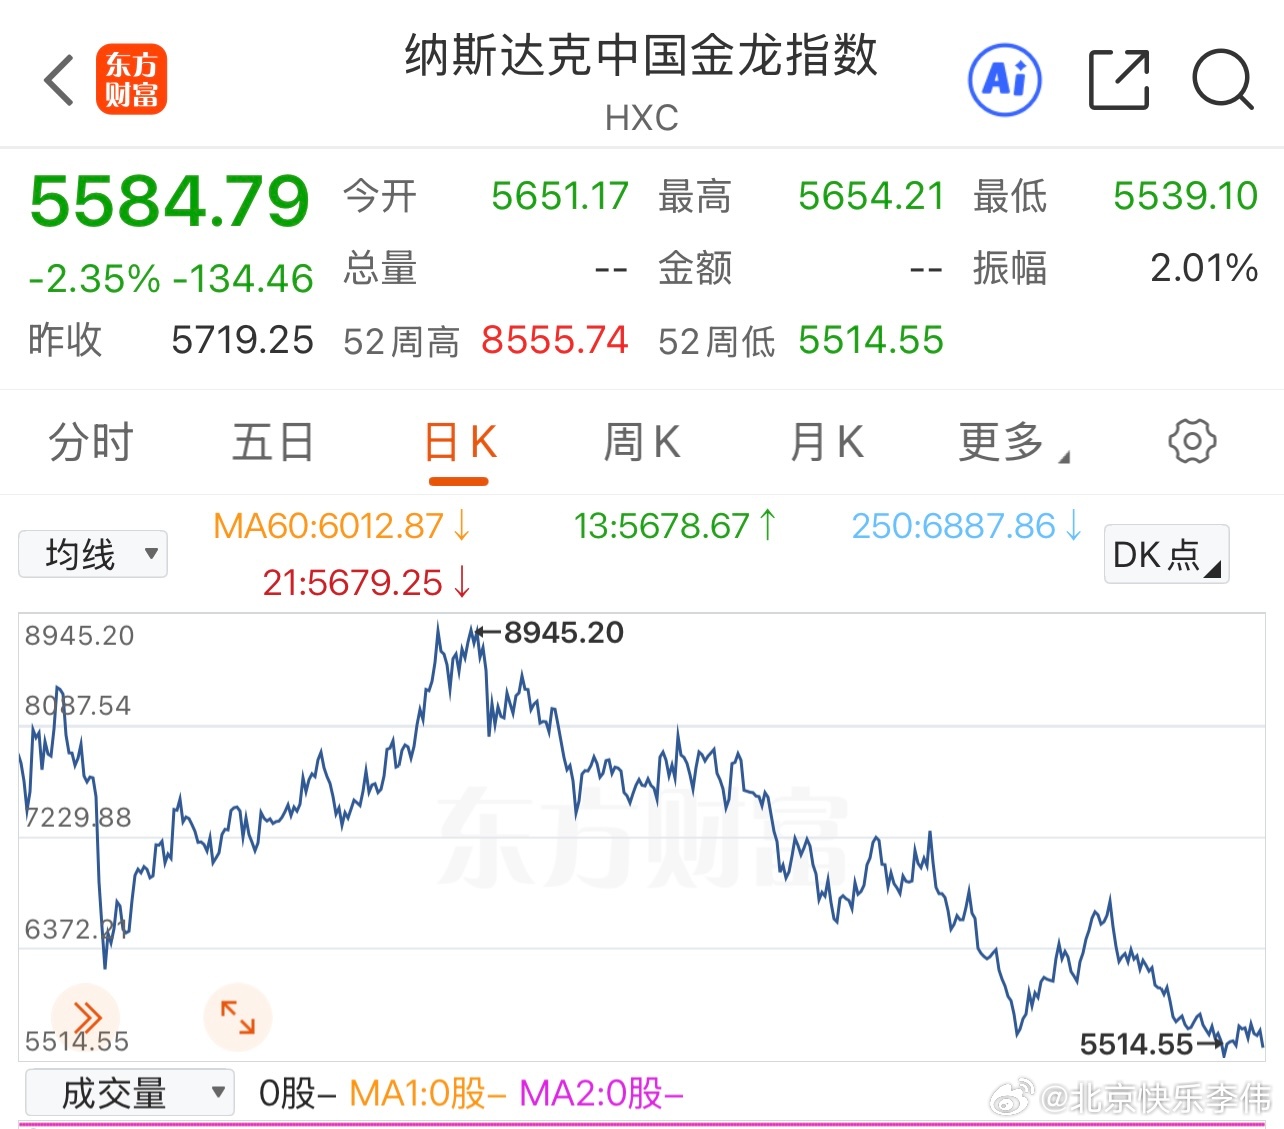Tap the 纳斯达克中国金龙指数 title
The image size is (1284, 1129).
[x=642, y=56]
